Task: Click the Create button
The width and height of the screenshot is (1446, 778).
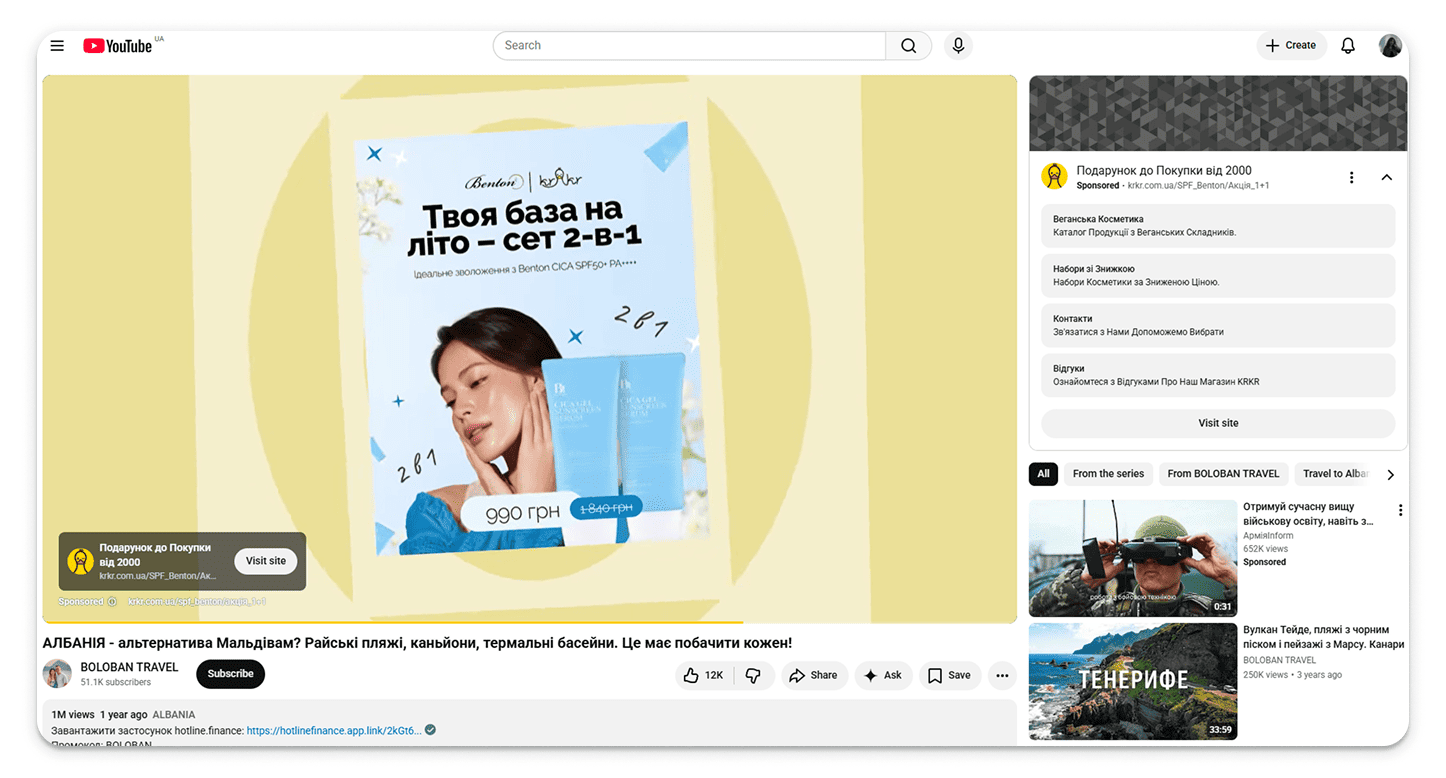Action: (x=1291, y=46)
